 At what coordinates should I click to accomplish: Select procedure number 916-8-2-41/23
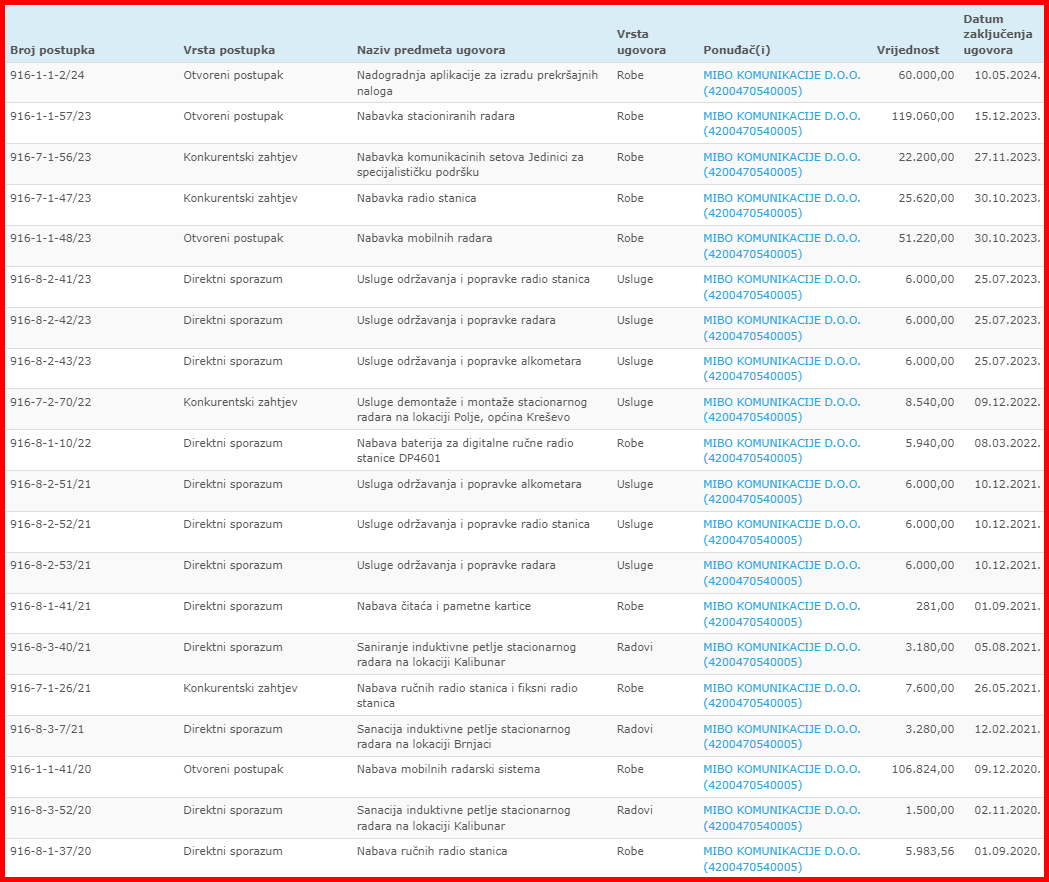(51, 279)
